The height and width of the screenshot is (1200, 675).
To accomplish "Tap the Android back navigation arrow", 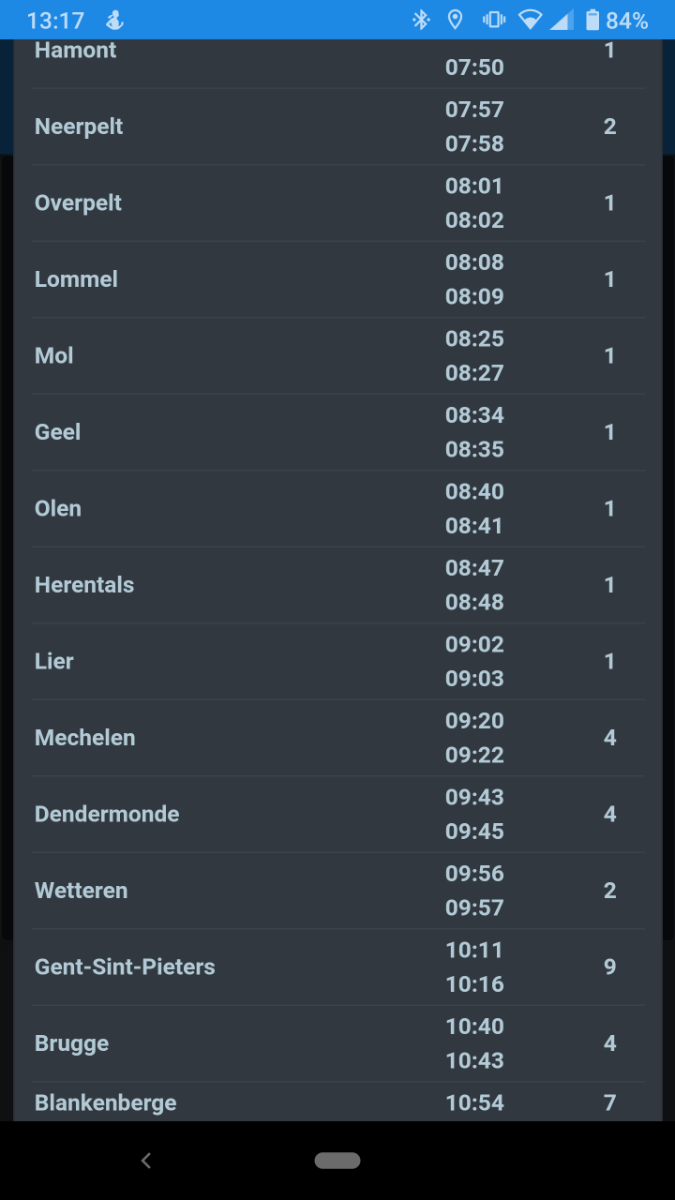I will [146, 1160].
